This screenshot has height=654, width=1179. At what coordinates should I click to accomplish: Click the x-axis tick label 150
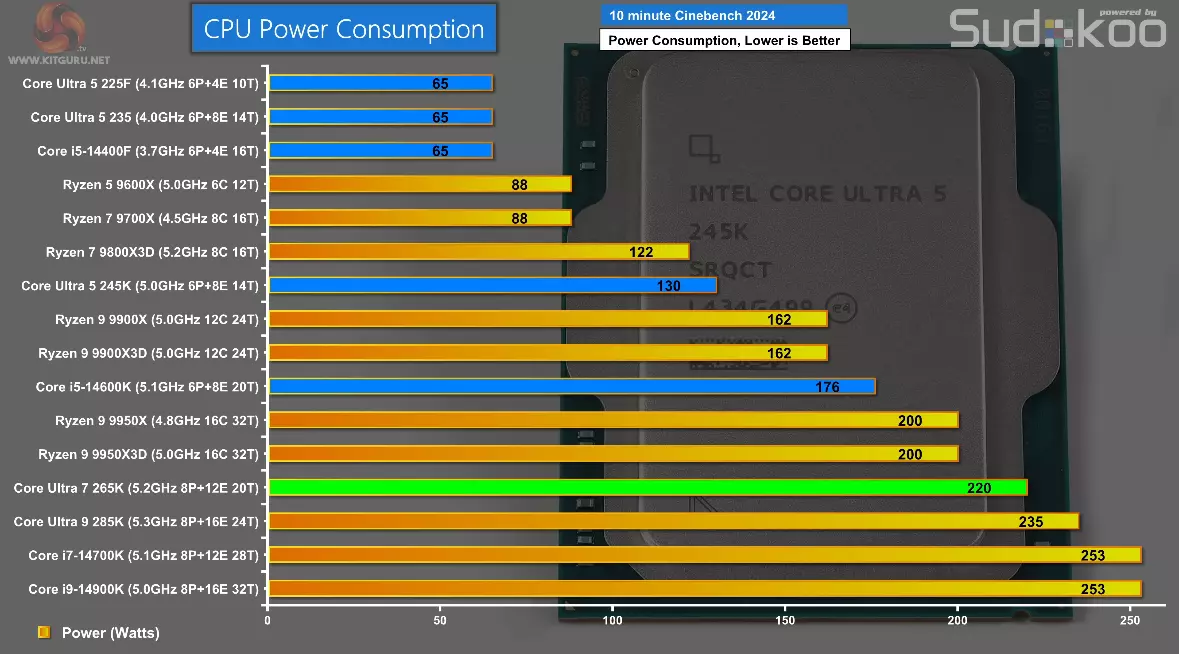click(x=785, y=620)
